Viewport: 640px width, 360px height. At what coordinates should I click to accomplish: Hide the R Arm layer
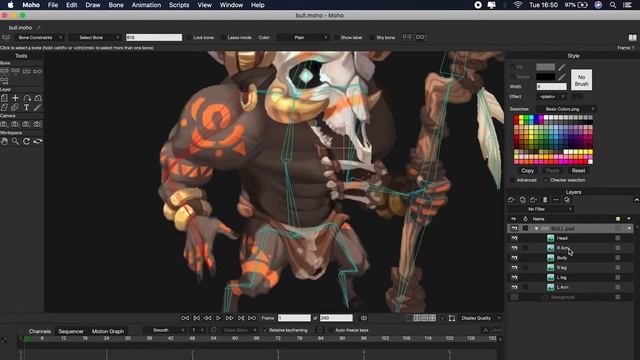pyautogui.click(x=514, y=248)
